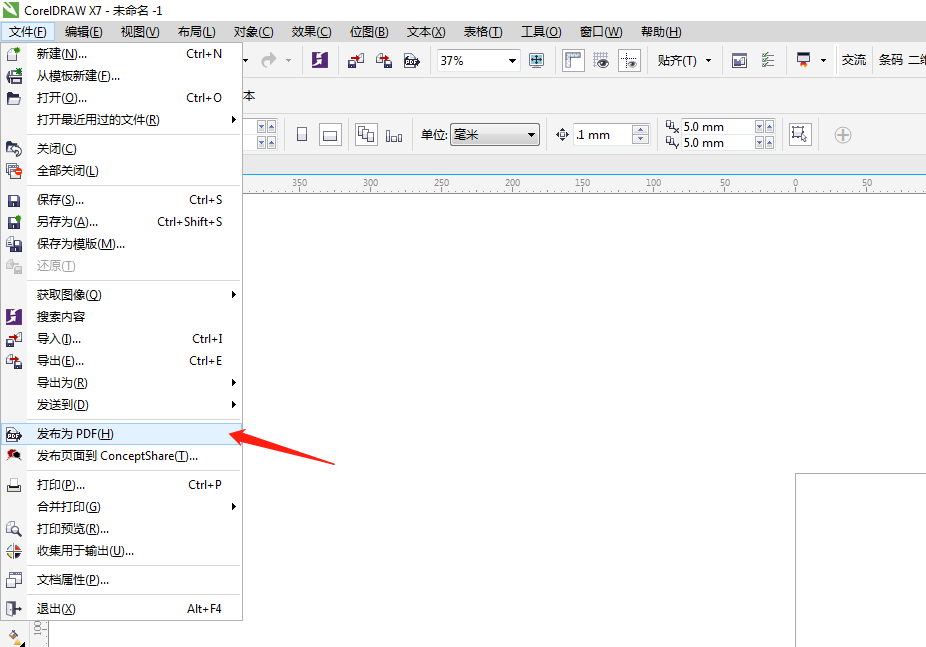
Task: Select 导入(I)... menu entry
Action: tap(122, 339)
